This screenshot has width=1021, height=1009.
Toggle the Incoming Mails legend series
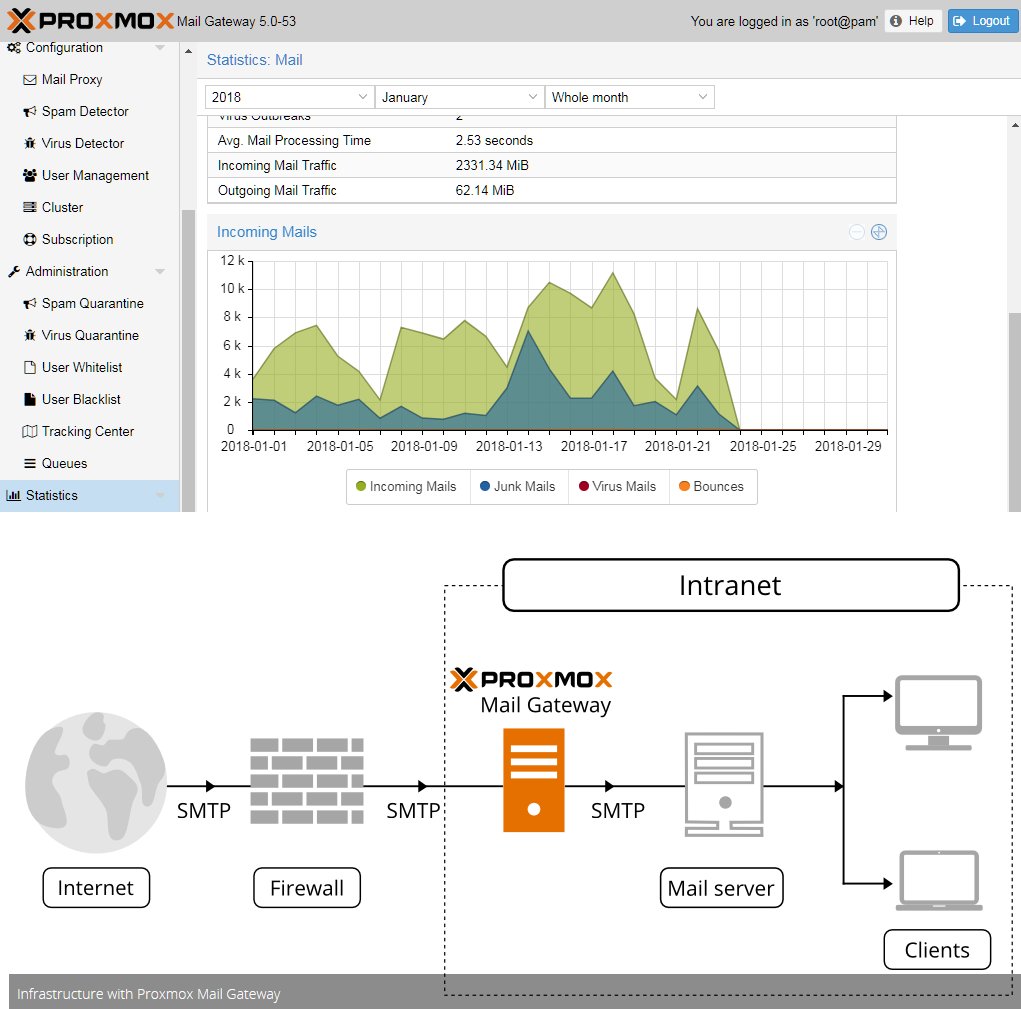(407, 487)
